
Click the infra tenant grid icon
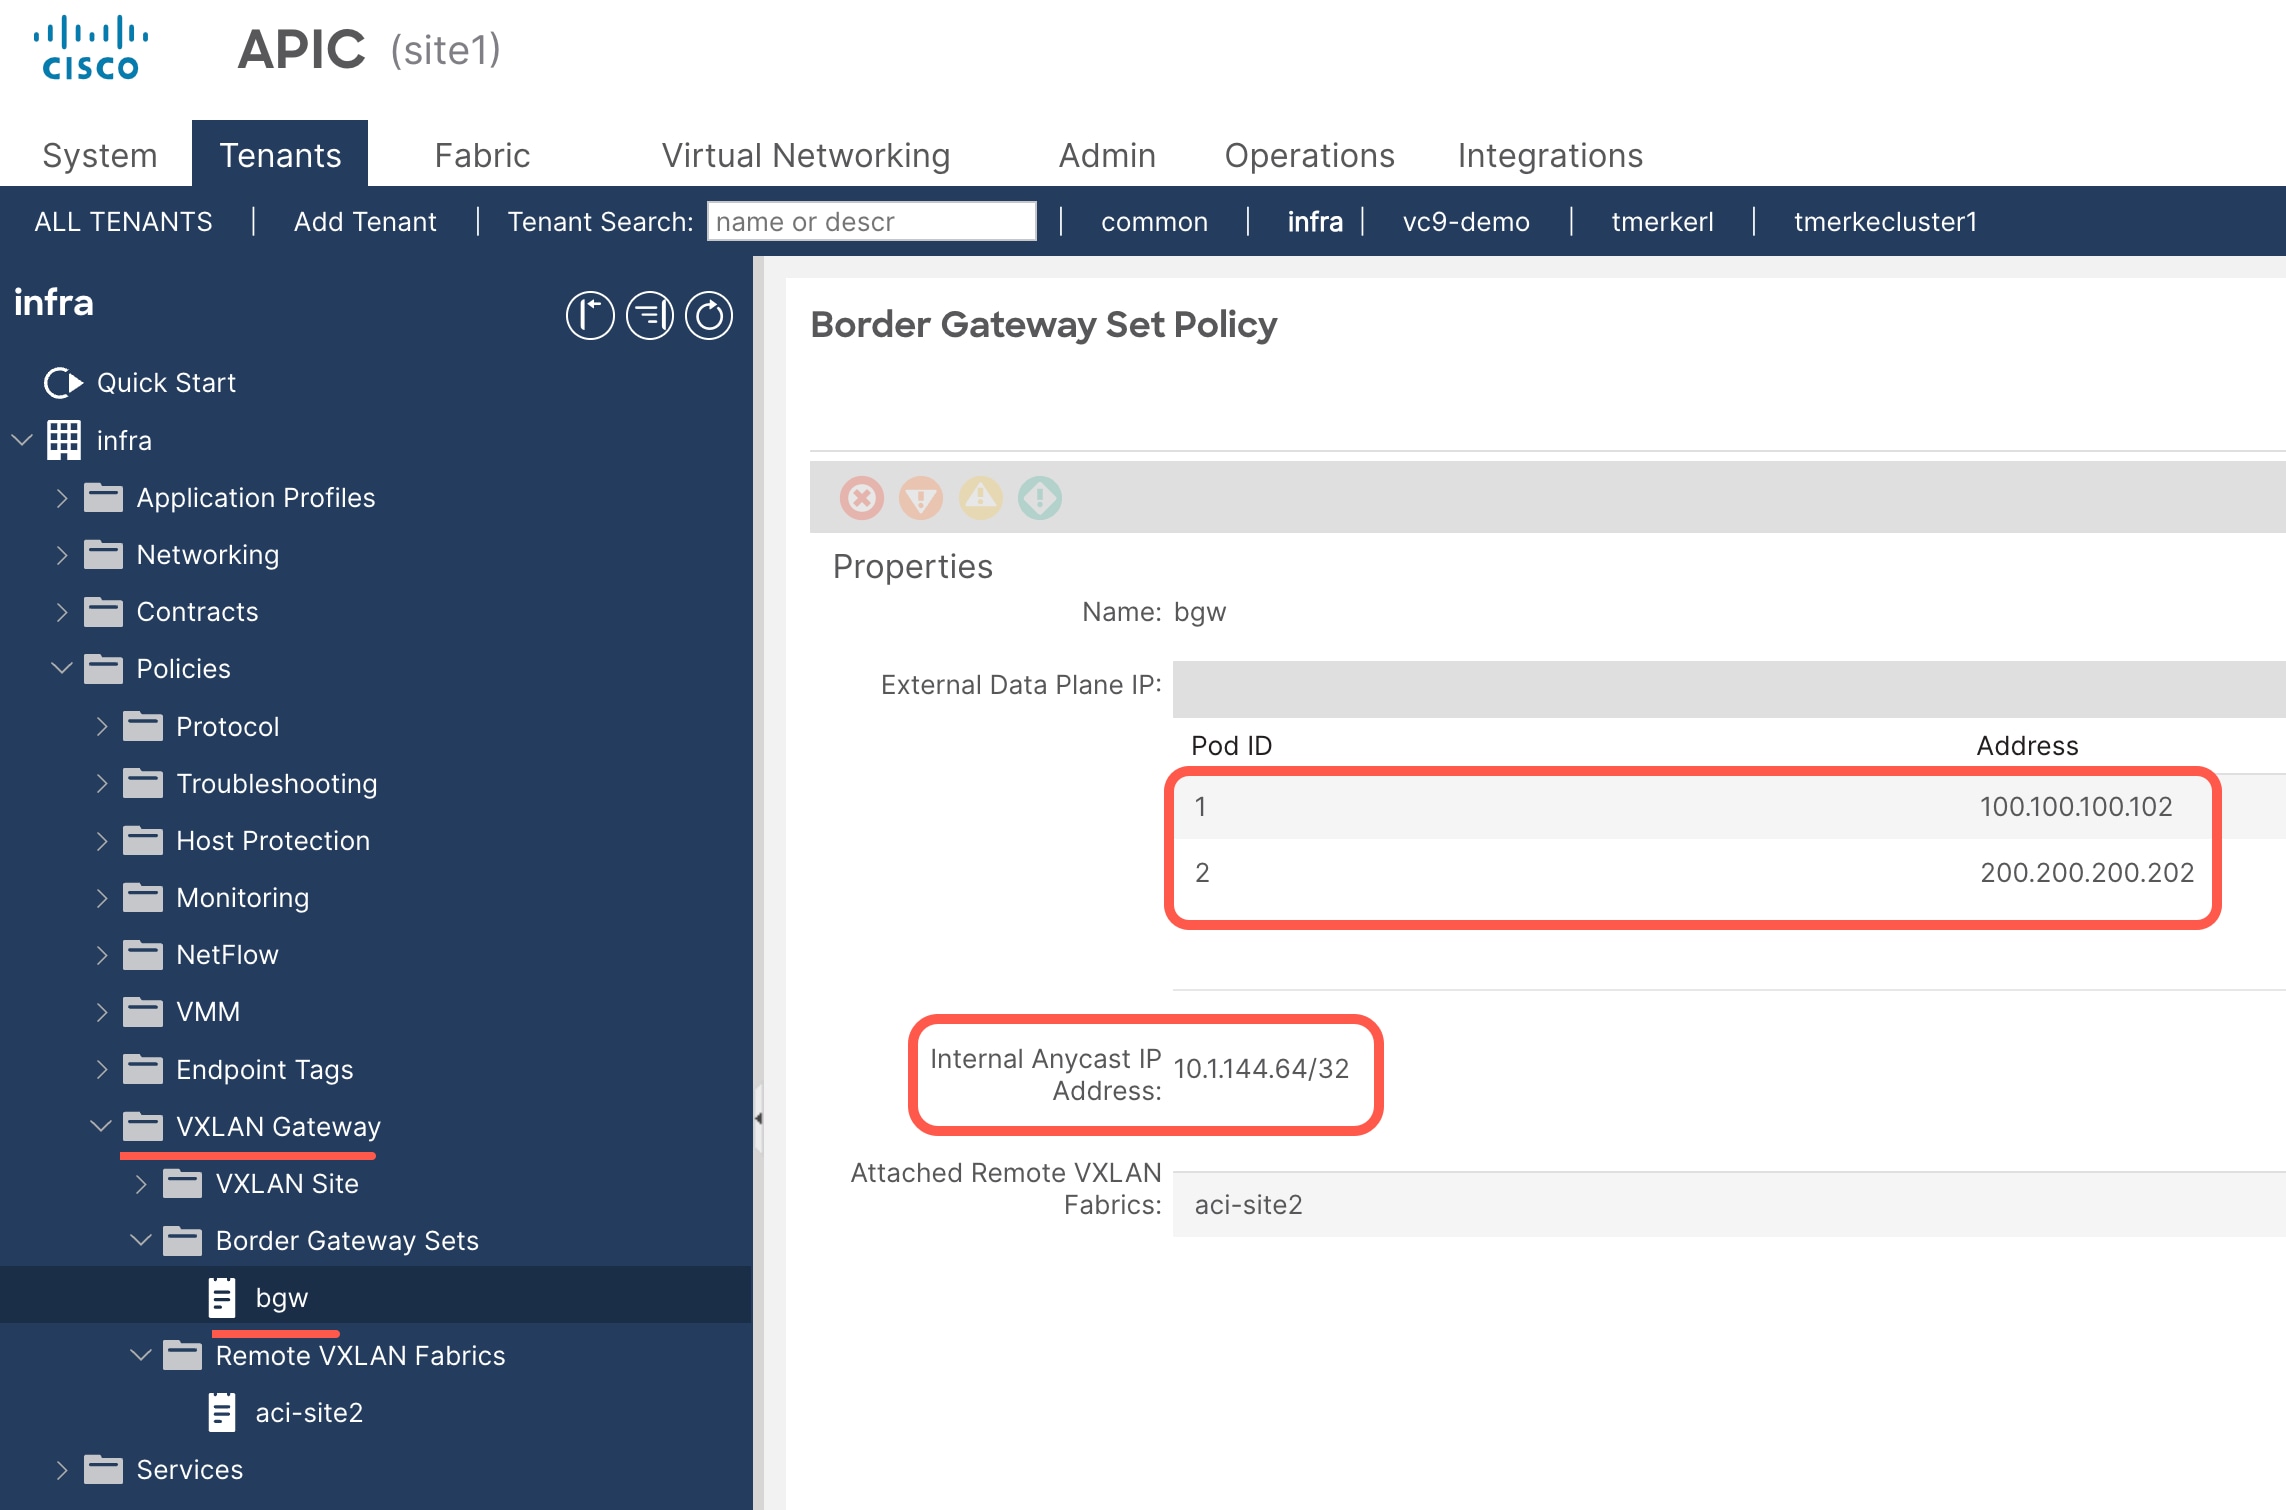point(64,440)
